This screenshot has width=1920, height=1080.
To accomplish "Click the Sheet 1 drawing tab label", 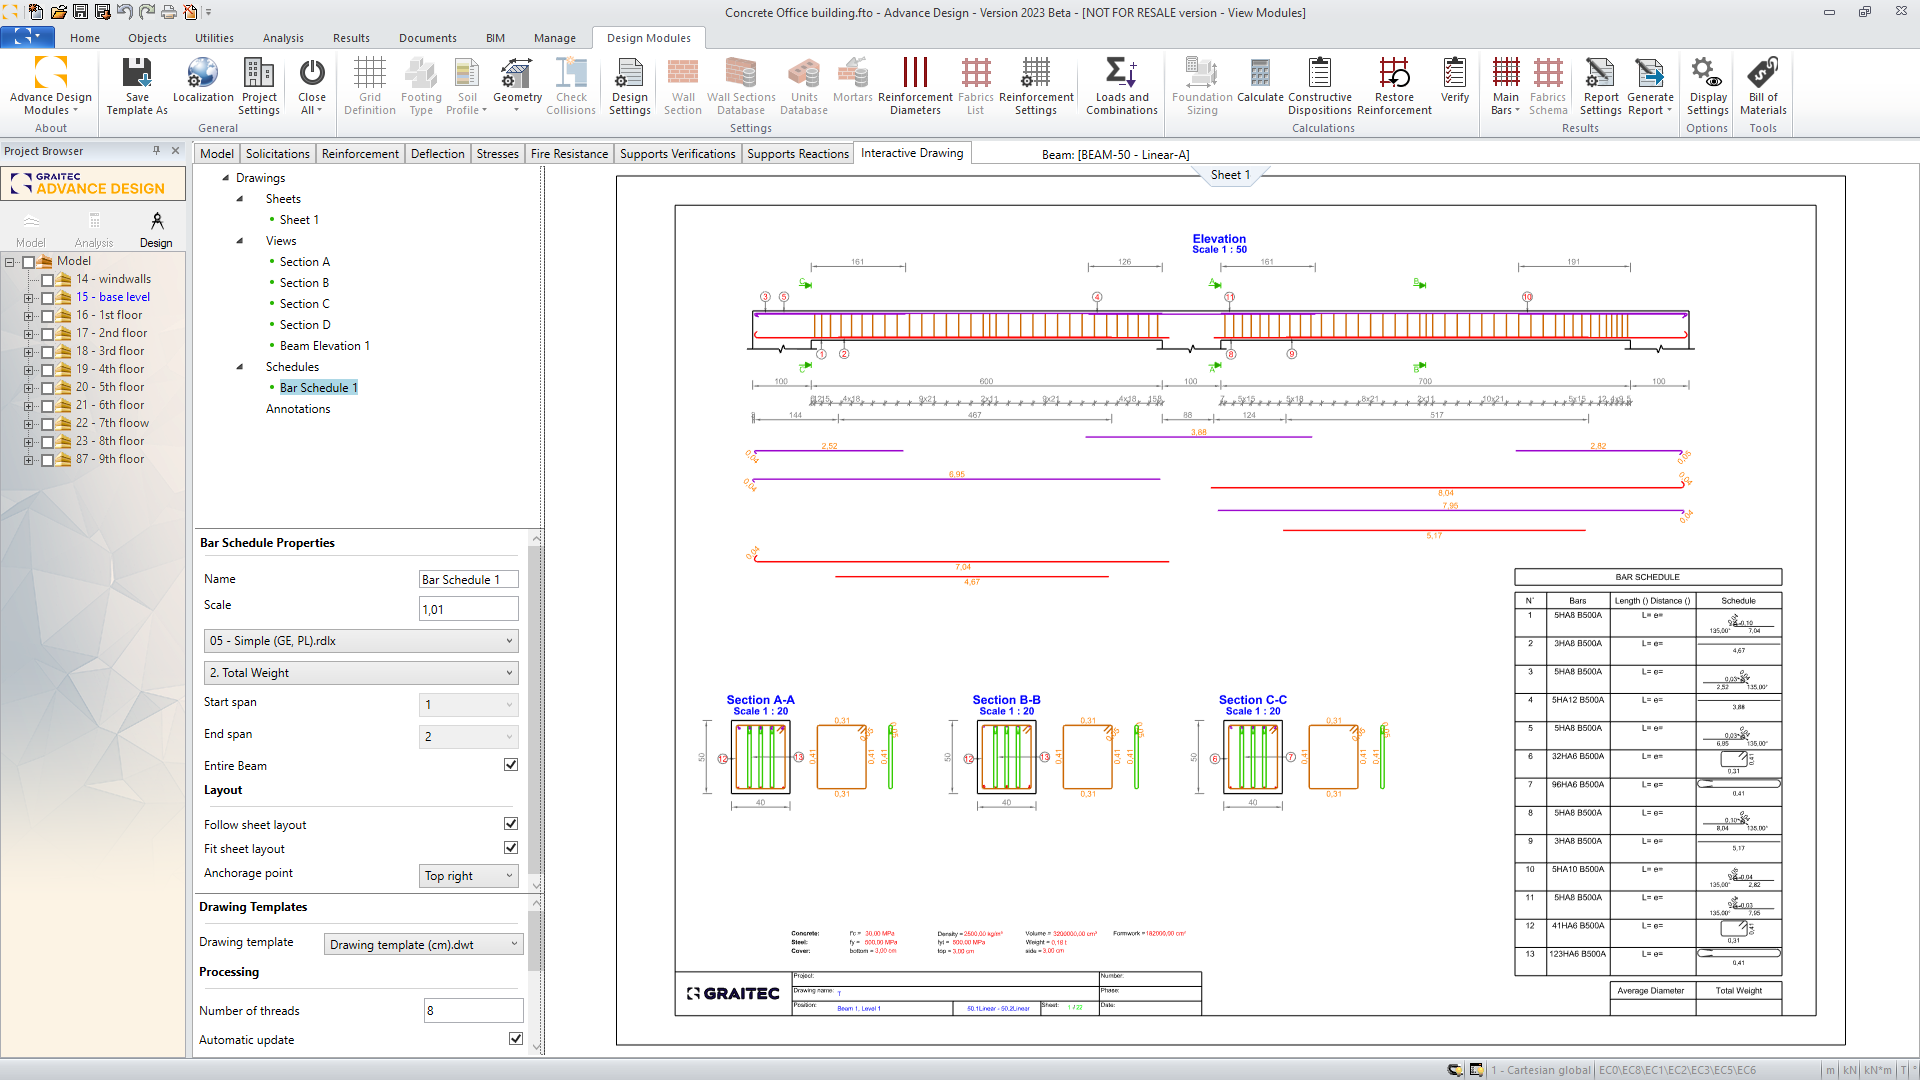I will (x=1230, y=175).
